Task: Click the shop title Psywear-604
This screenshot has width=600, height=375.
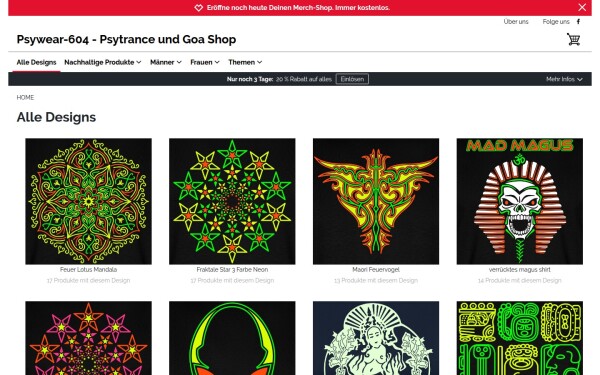Action: click(x=126, y=39)
